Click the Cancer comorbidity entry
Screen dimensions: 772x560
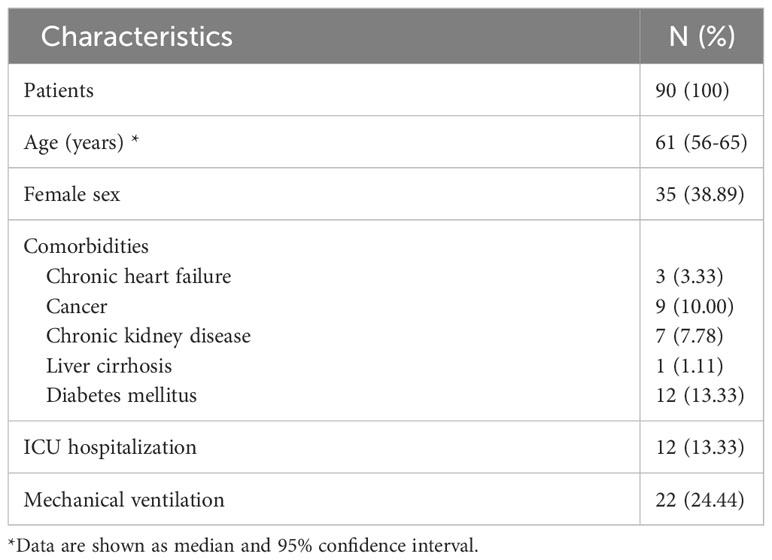(77, 306)
